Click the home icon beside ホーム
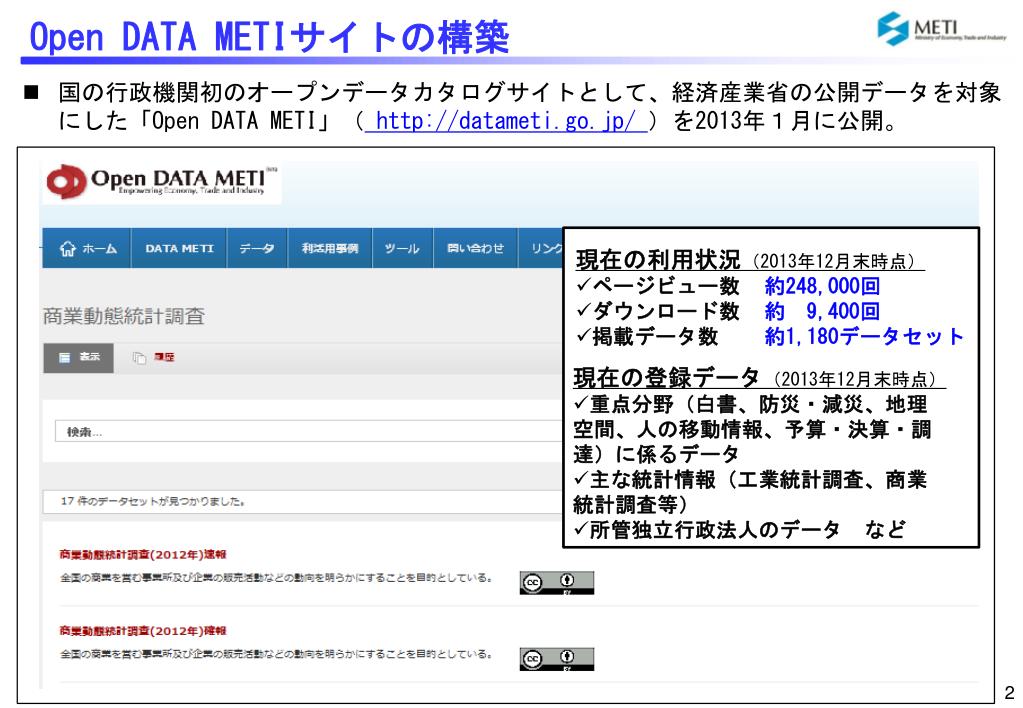 click(68, 249)
